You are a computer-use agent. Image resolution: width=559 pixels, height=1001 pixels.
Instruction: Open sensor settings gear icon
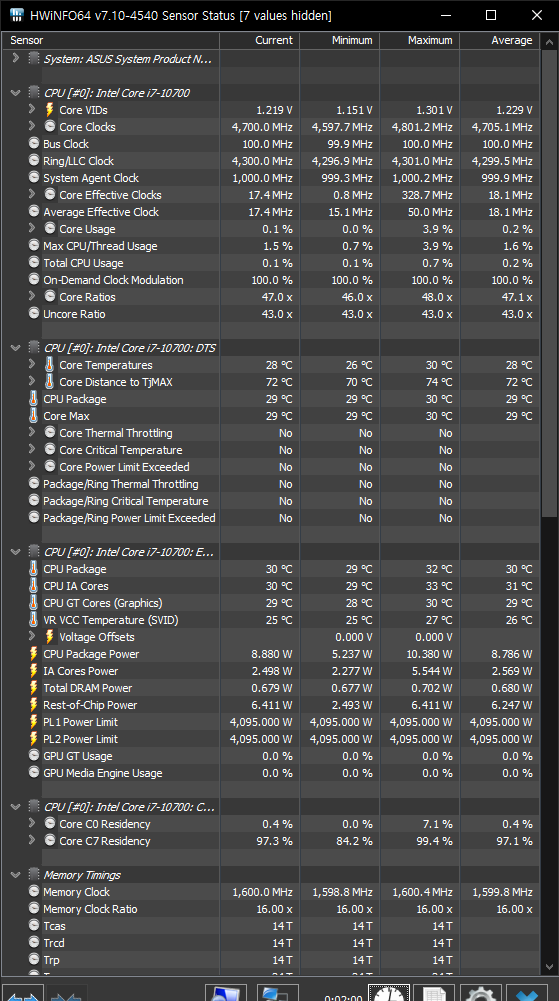click(481, 993)
